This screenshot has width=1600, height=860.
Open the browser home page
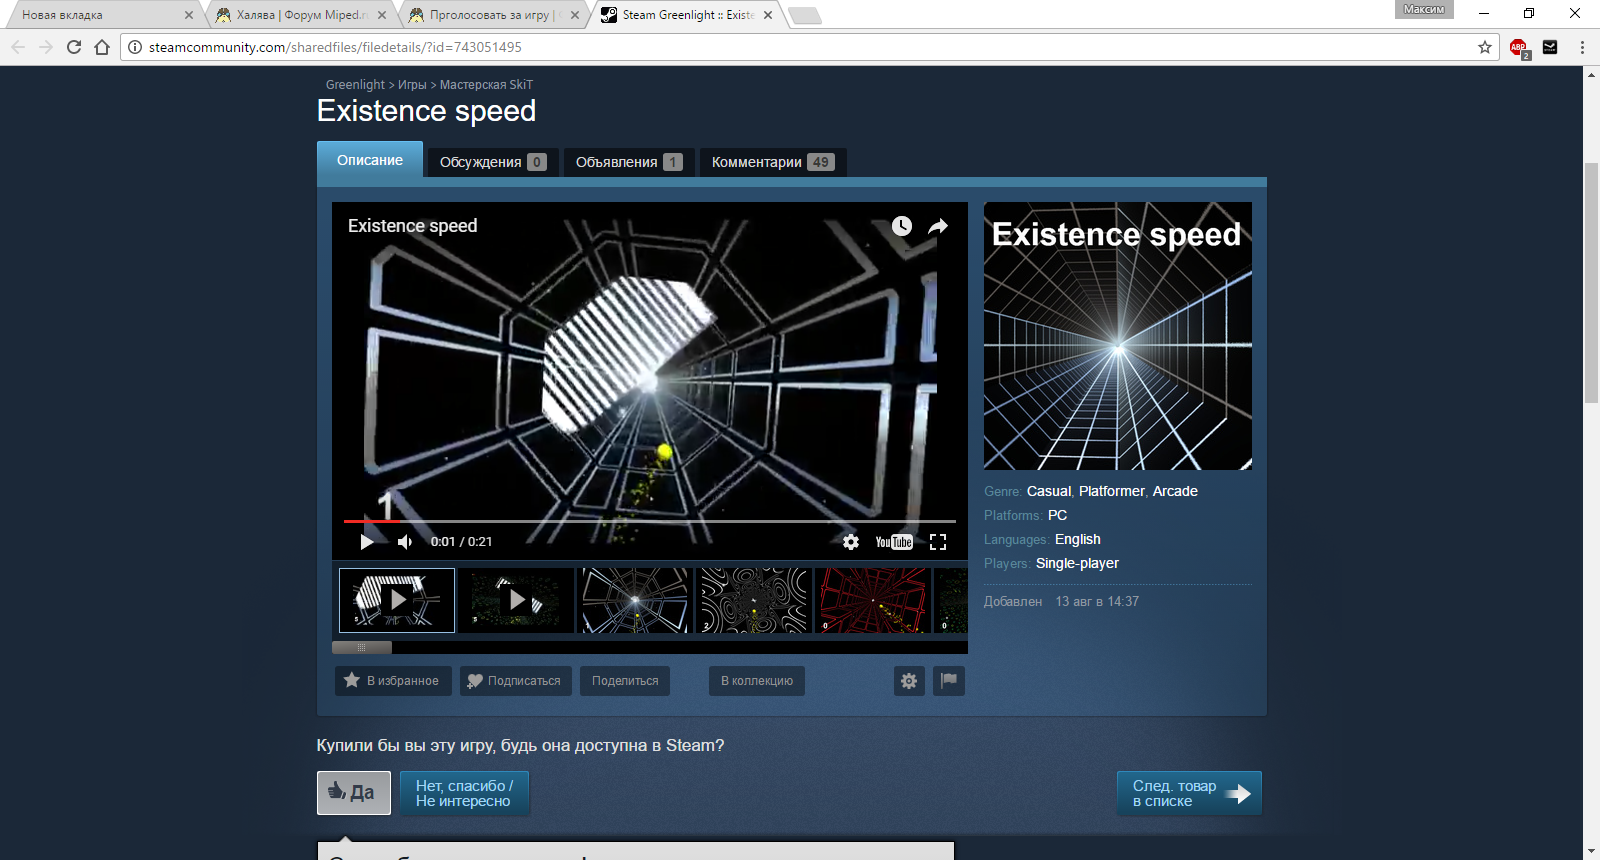[x=102, y=47]
